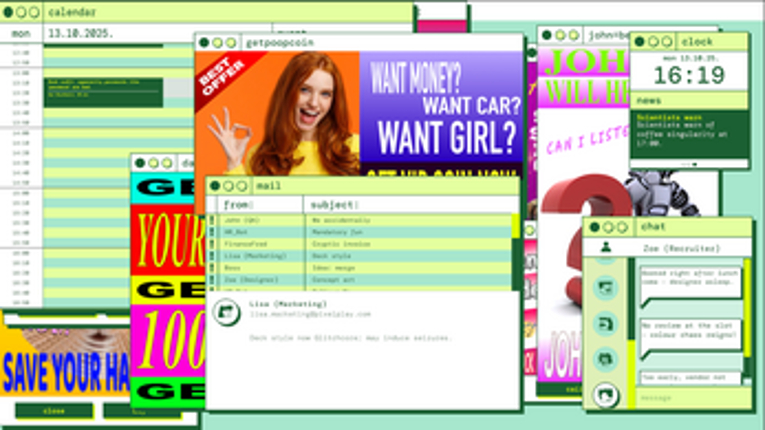Viewport: 765px width, 430px height.
Task: Click the chat contacts list scrollbar thumb
Action: click(x=631, y=373)
